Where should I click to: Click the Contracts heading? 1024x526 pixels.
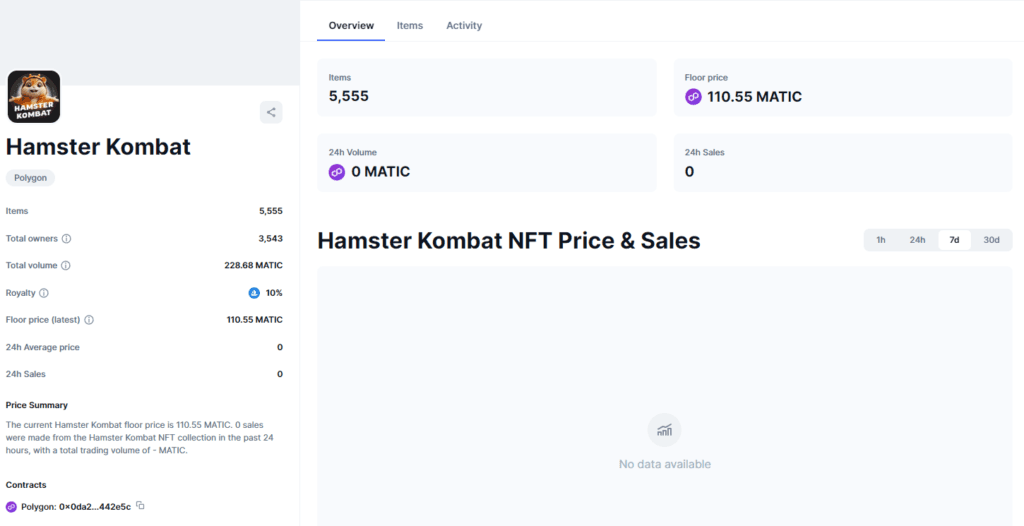[26, 485]
